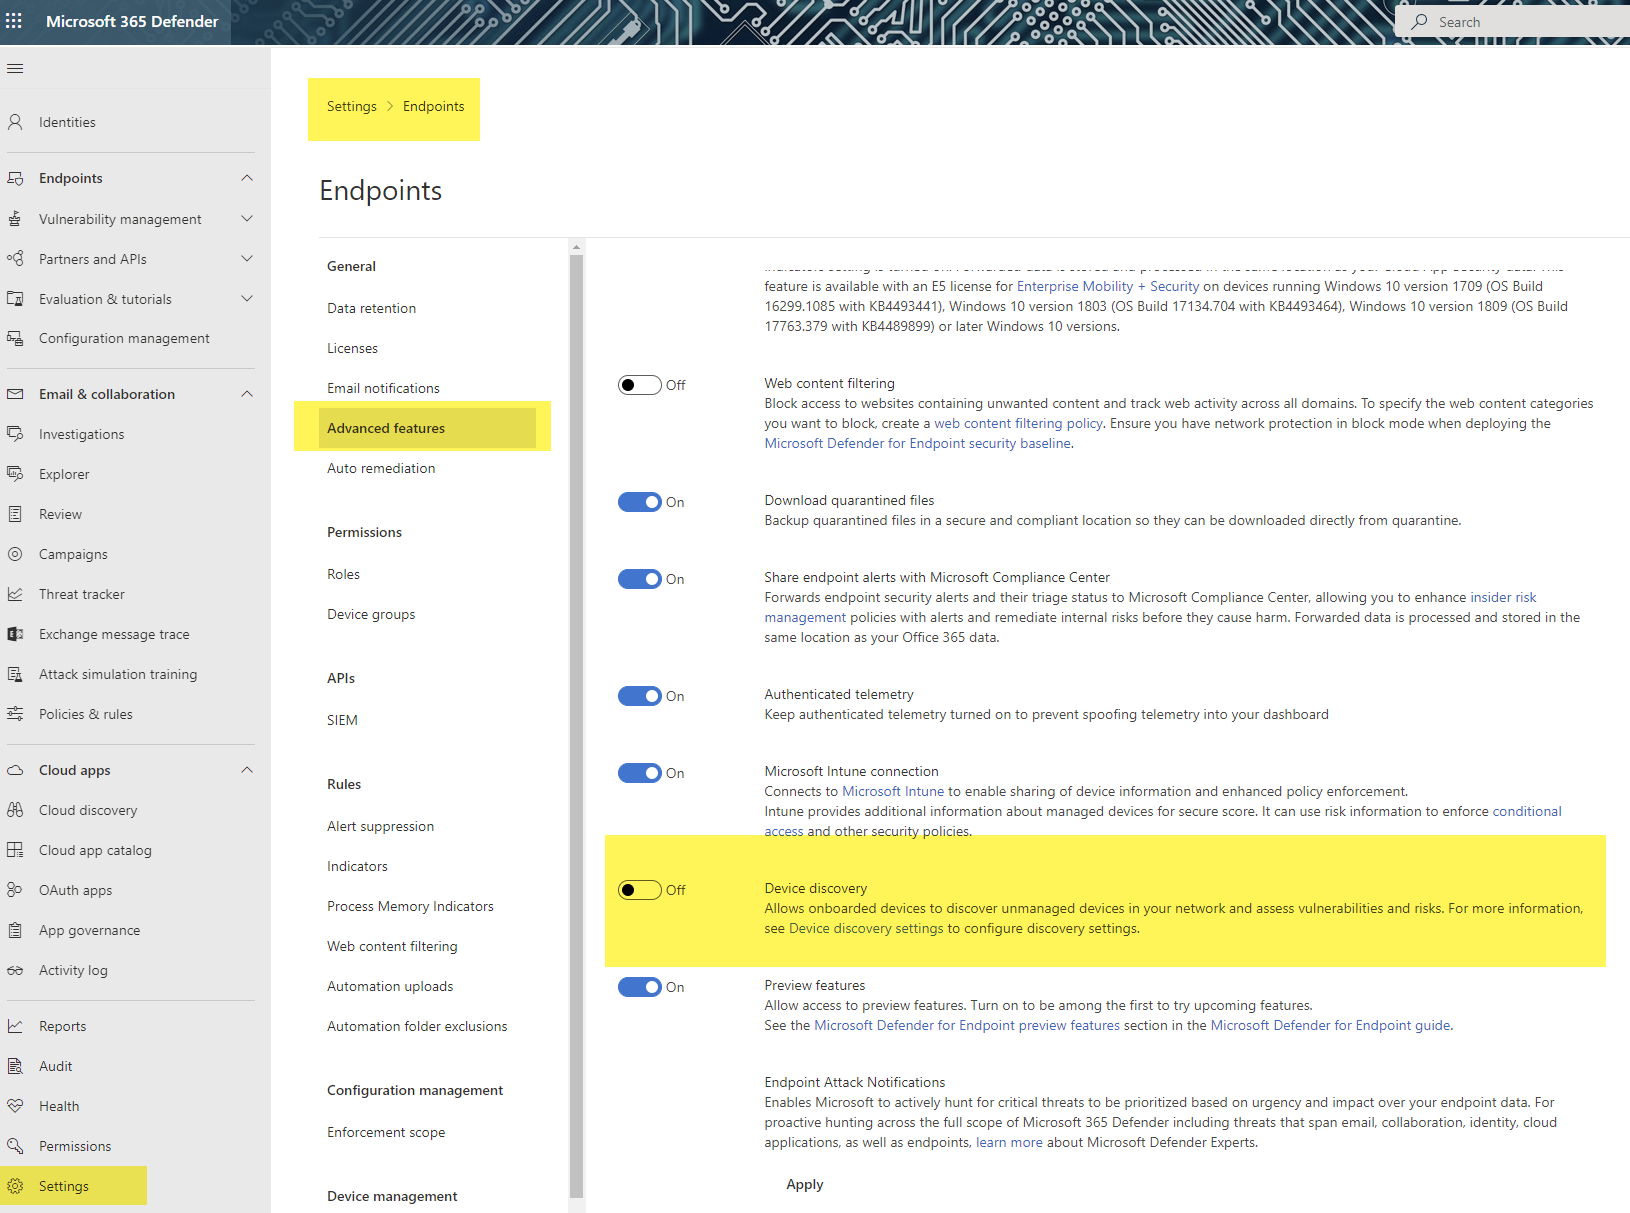The height and width of the screenshot is (1213, 1630).
Task: Open Microsoft Defender for Endpoint guide link
Action: (x=1330, y=1025)
